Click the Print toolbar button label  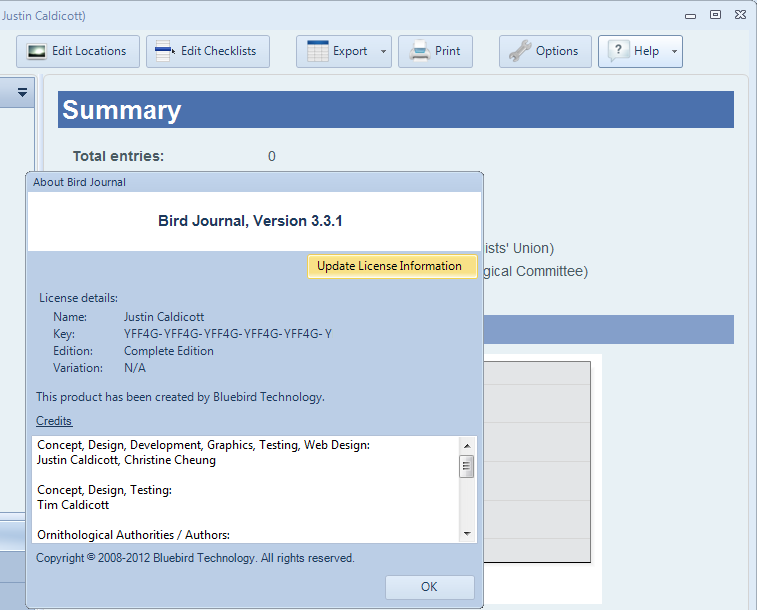(448, 51)
